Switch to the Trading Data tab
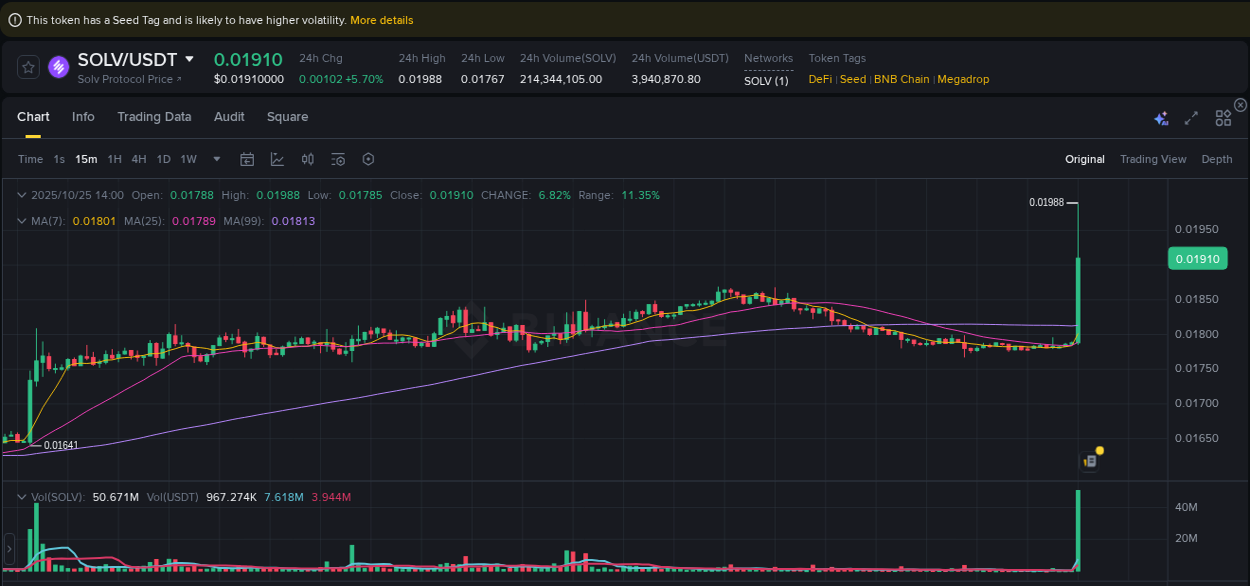 coord(154,117)
